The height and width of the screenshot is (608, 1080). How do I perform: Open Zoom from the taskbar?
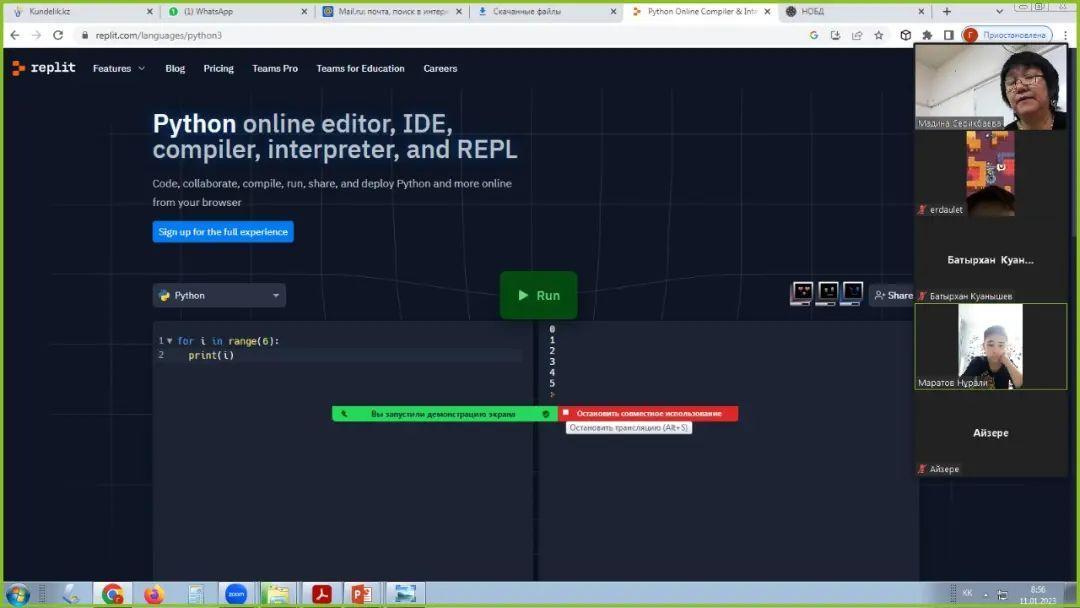pyautogui.click(x=236, y=594)
